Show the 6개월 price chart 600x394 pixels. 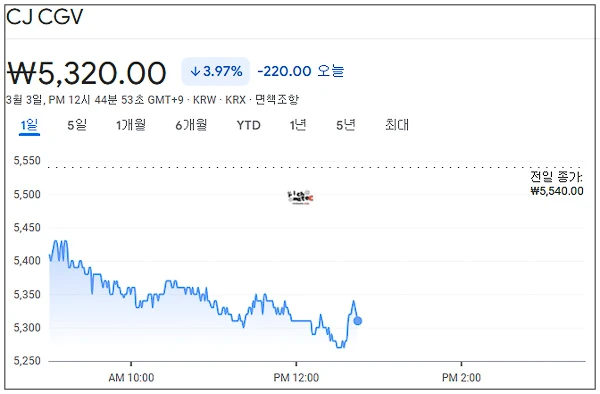pos(191,125)
